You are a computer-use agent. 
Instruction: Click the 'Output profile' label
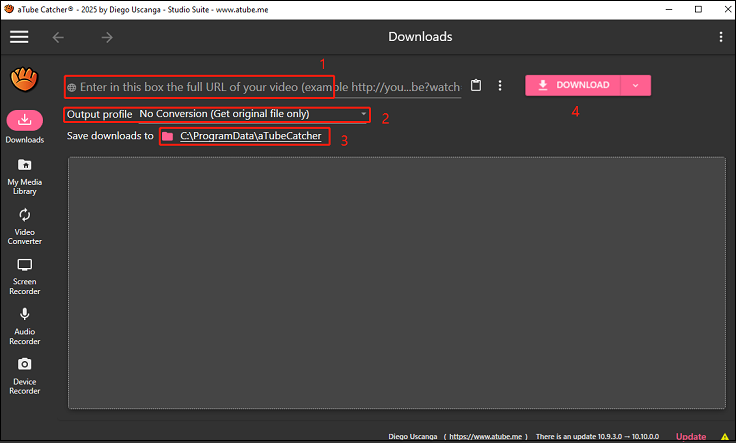100,114
